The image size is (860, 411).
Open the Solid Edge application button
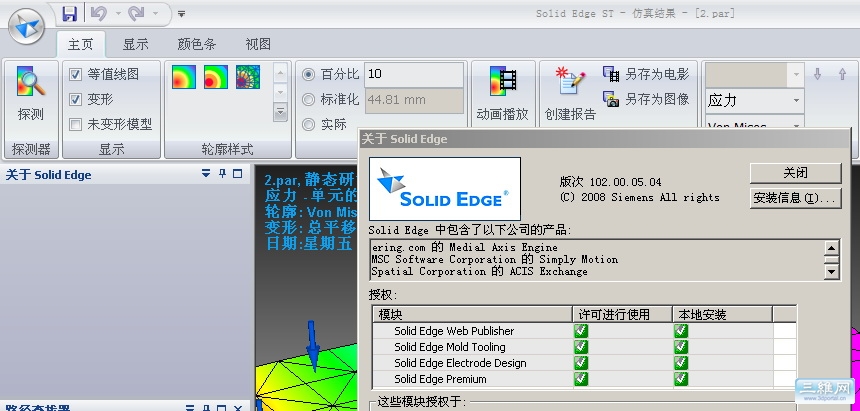26,26
